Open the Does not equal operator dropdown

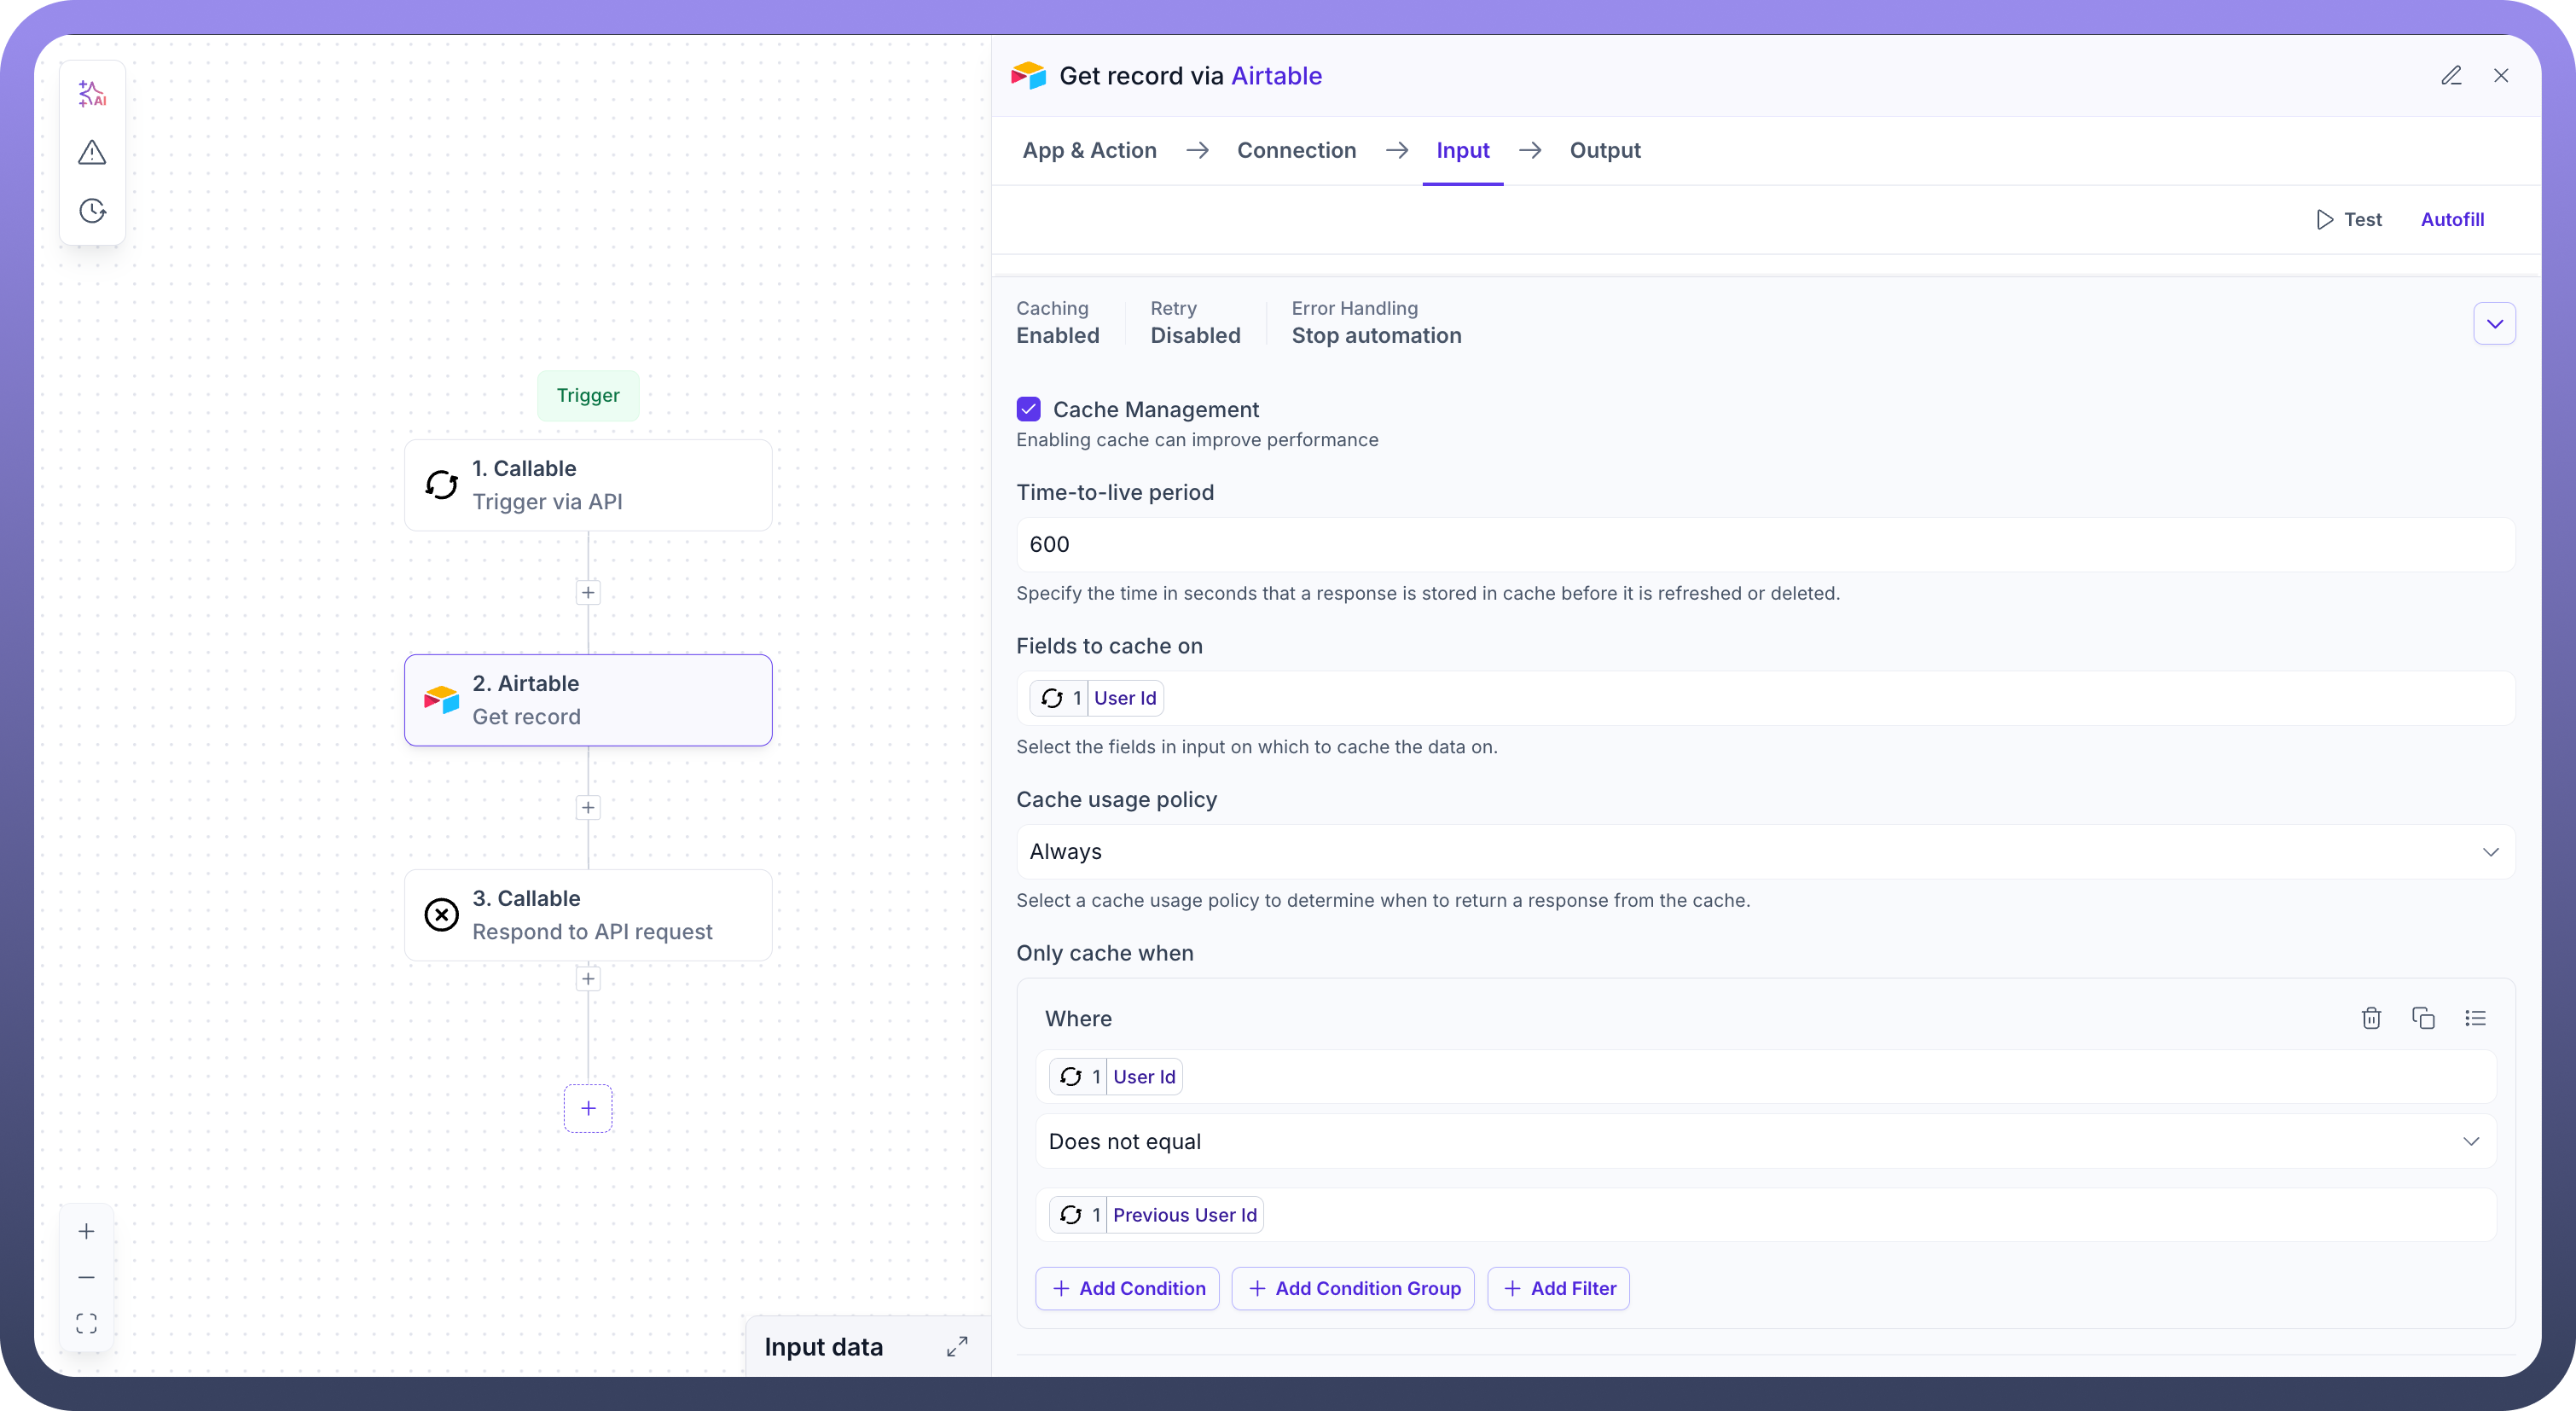click(1765, 1142)
